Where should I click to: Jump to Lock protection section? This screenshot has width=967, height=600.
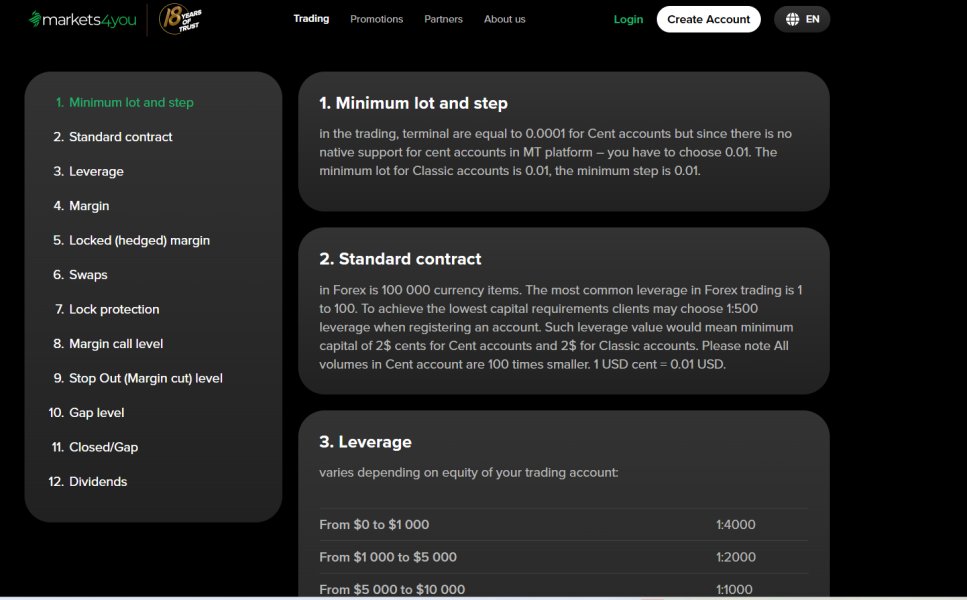point(114,310)
